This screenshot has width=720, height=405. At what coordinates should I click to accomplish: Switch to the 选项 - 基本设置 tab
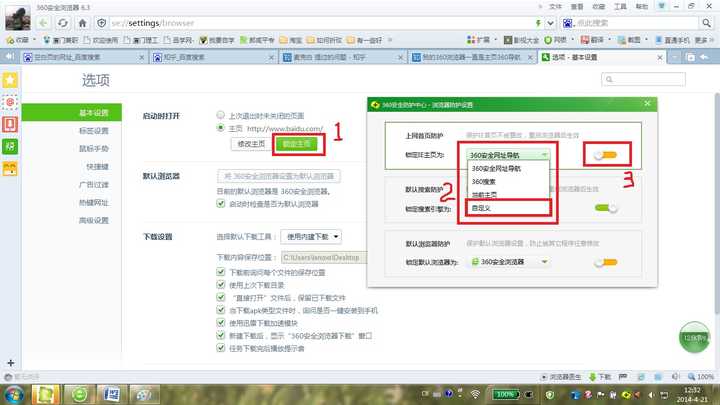(602, 57)
